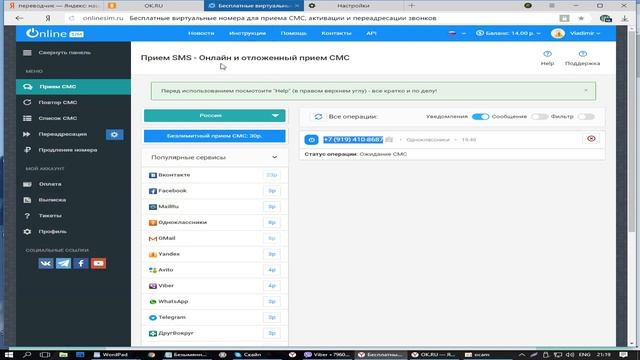Open the VK social link icon
Viewport: 640px width, 360px height.
click(x=46, y=263)
